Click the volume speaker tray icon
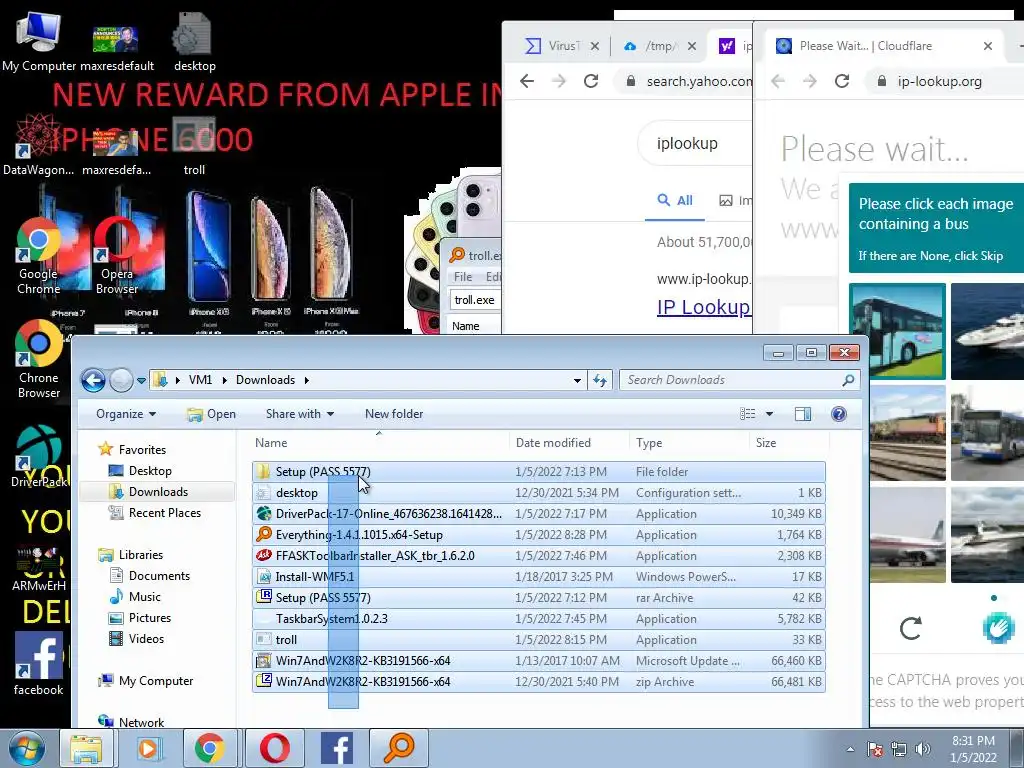The height and width of the screenshot is (768, 1024). (x=922, y=749)
